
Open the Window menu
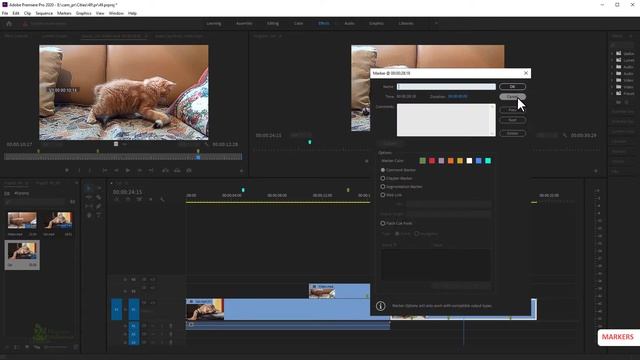(116, 13)
